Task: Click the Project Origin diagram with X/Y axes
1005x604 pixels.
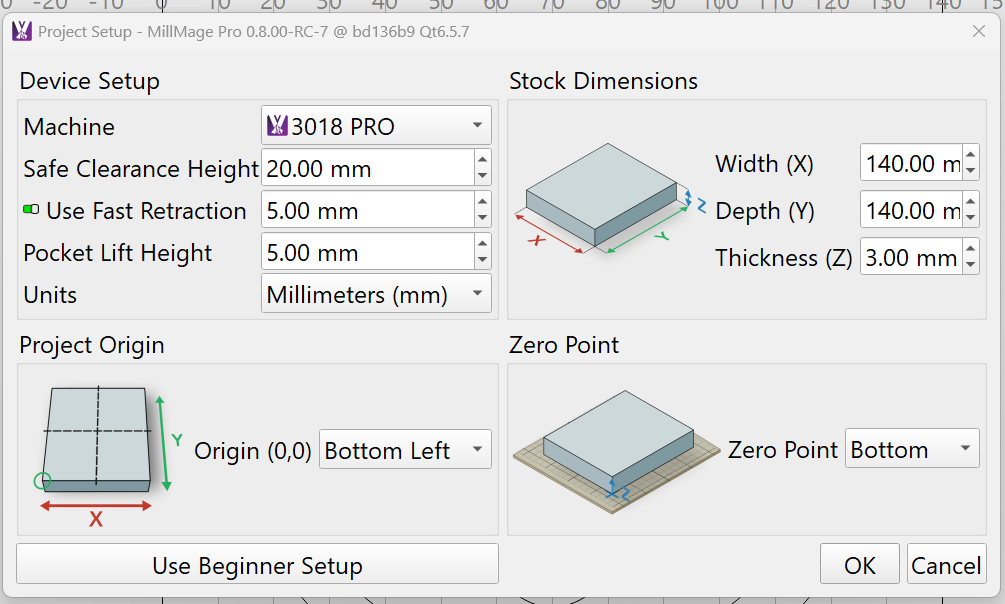Action: 109,455
